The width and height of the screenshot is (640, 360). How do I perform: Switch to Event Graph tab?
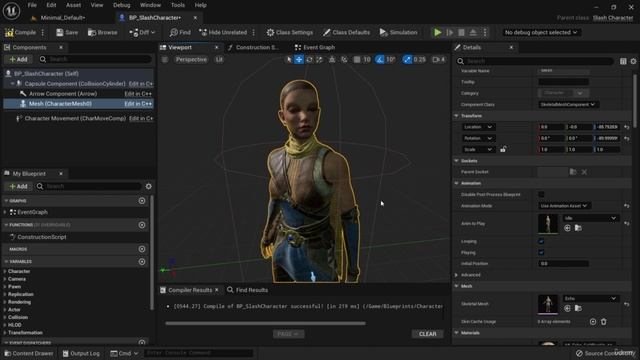tap(314, 47)
